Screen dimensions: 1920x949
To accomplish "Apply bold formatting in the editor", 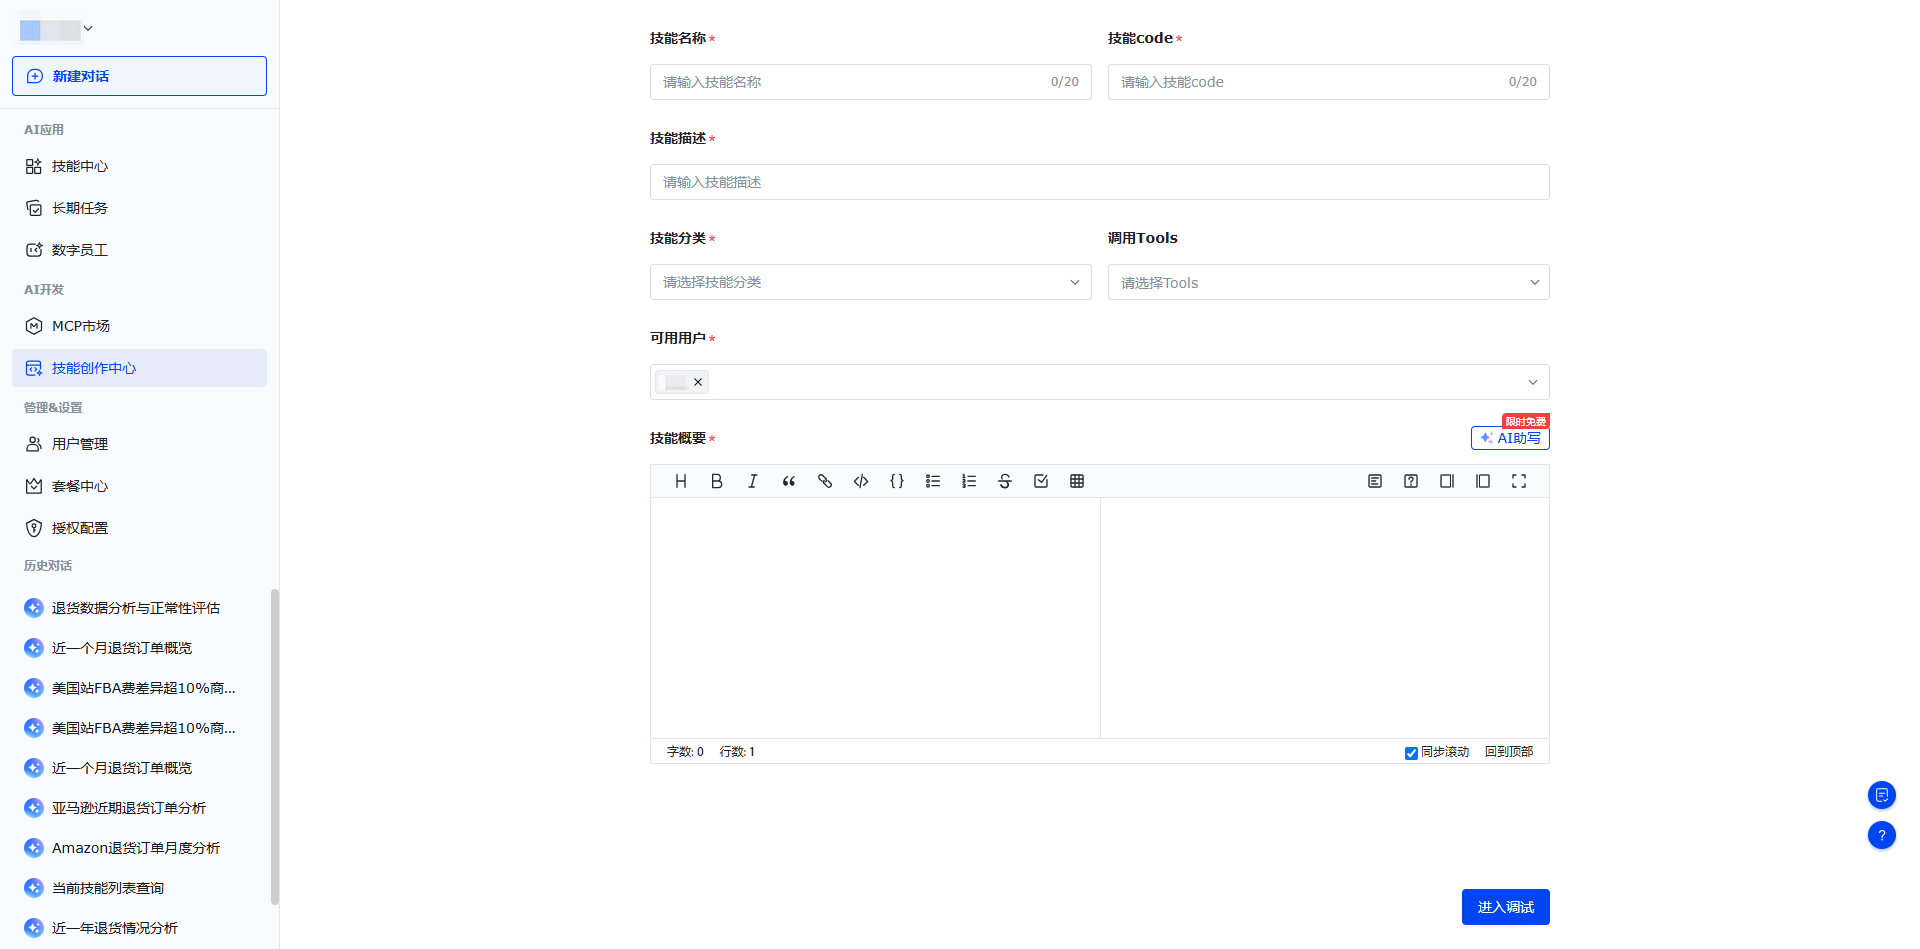I will pos(717,481).
